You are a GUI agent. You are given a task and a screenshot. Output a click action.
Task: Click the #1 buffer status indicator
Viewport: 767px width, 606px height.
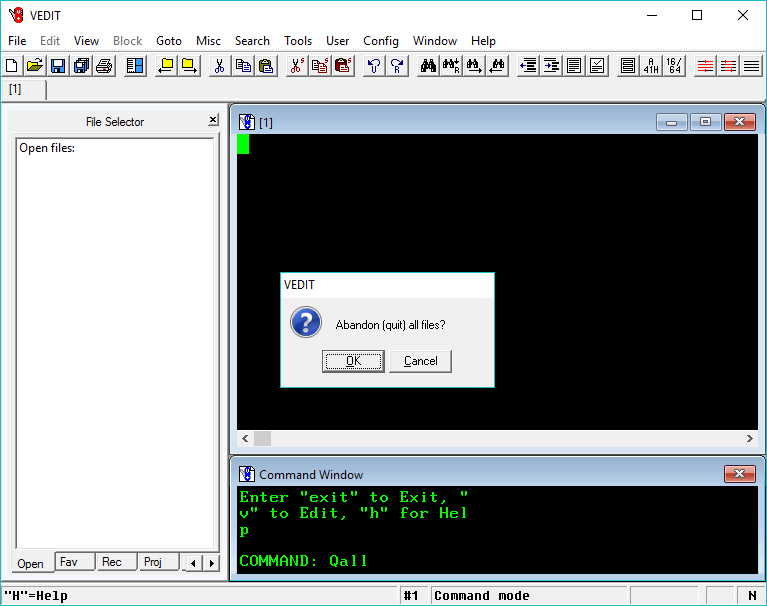[411, 596]
